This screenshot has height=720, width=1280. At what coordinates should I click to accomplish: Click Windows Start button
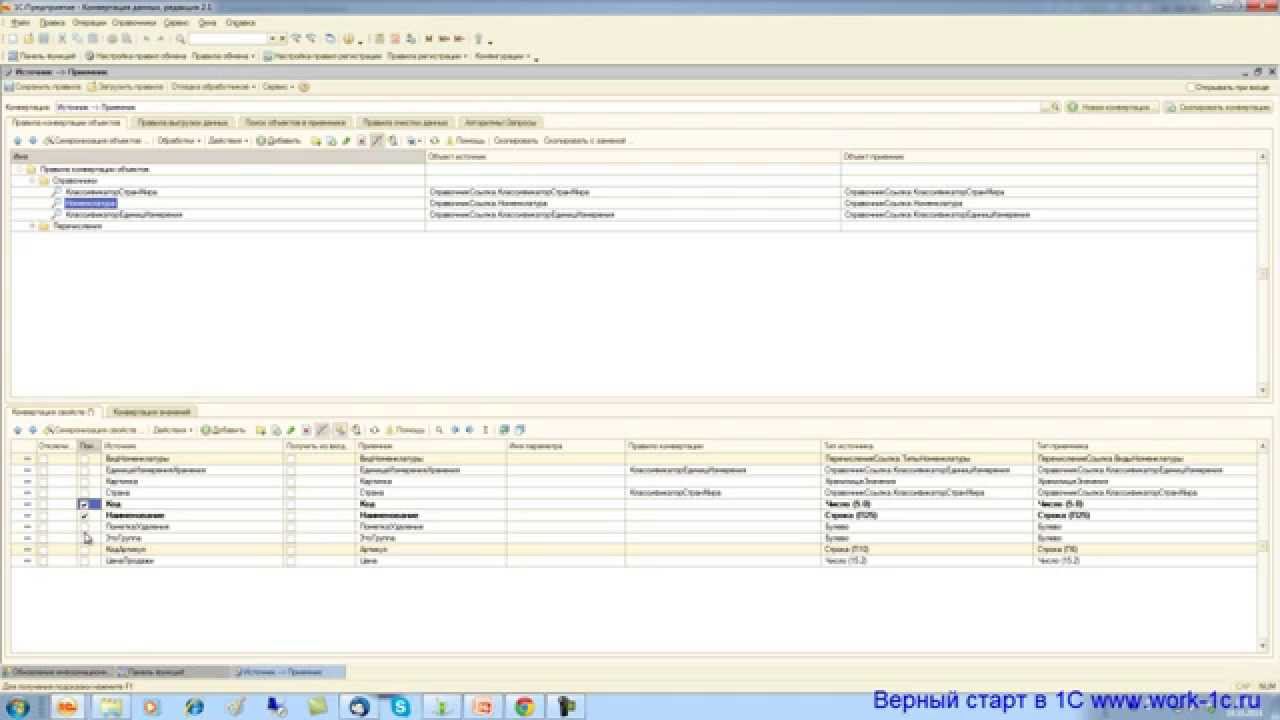click(18, 706)
